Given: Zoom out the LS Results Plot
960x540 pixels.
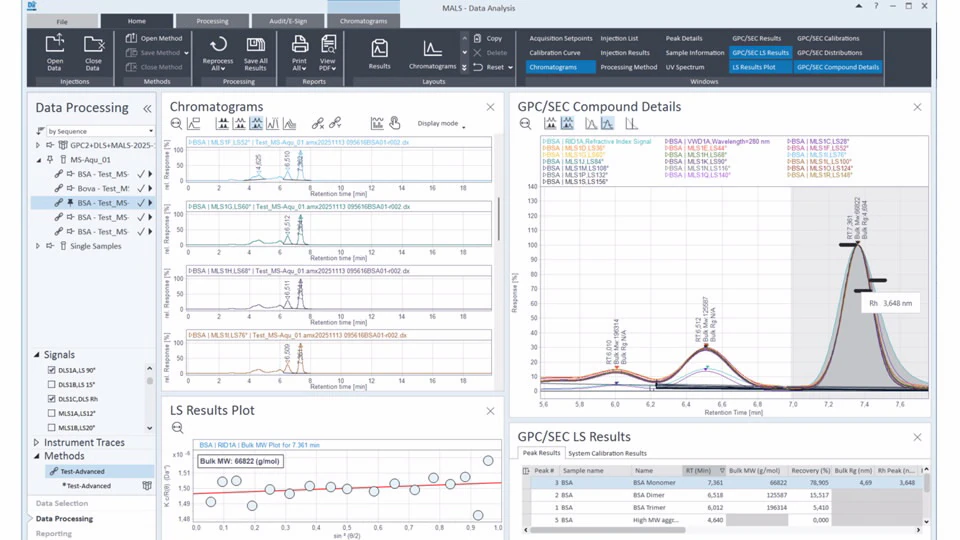Looking at the screenshot, I should click(177, 428).
